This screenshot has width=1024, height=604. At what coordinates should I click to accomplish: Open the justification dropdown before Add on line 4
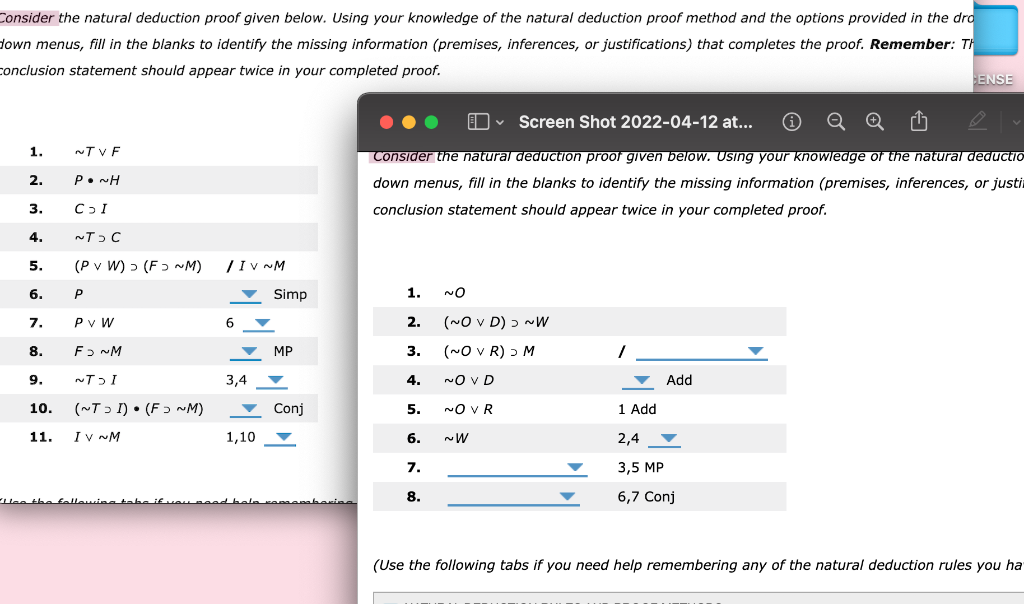(640, 380)
